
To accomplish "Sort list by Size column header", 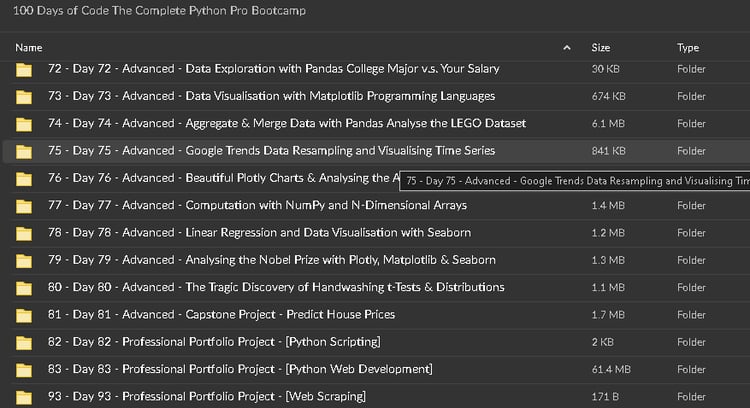I will [x=601, y=47].
